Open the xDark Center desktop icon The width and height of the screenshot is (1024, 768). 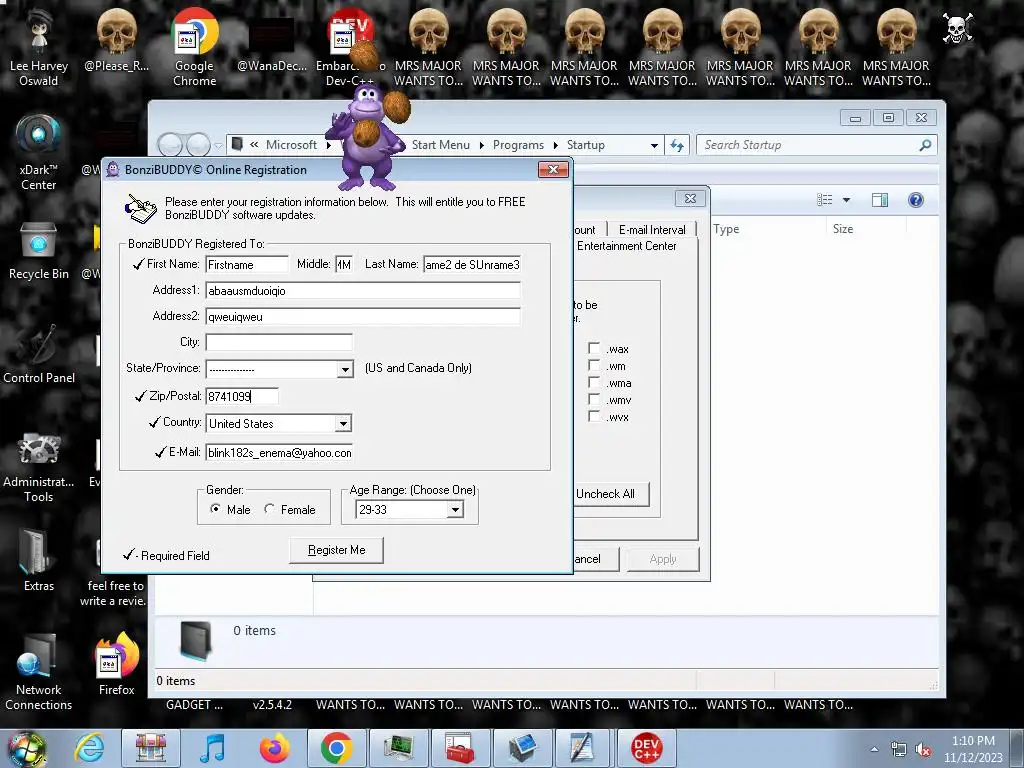[x=39, y=152]
